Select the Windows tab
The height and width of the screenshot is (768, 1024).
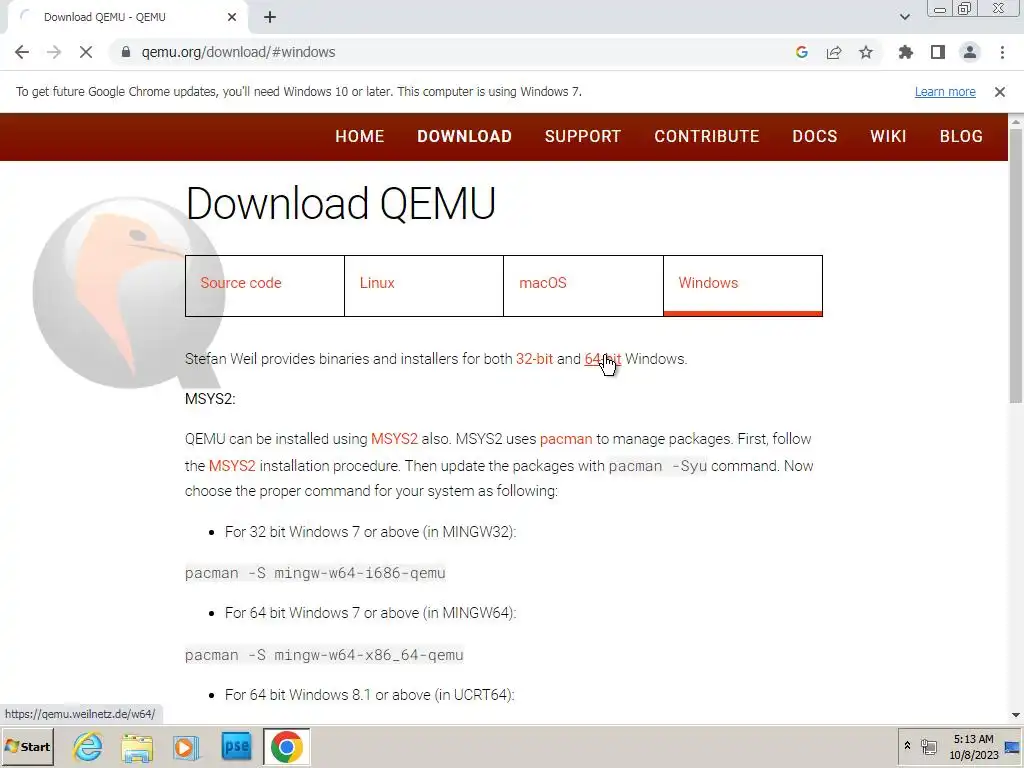(743, 286)
